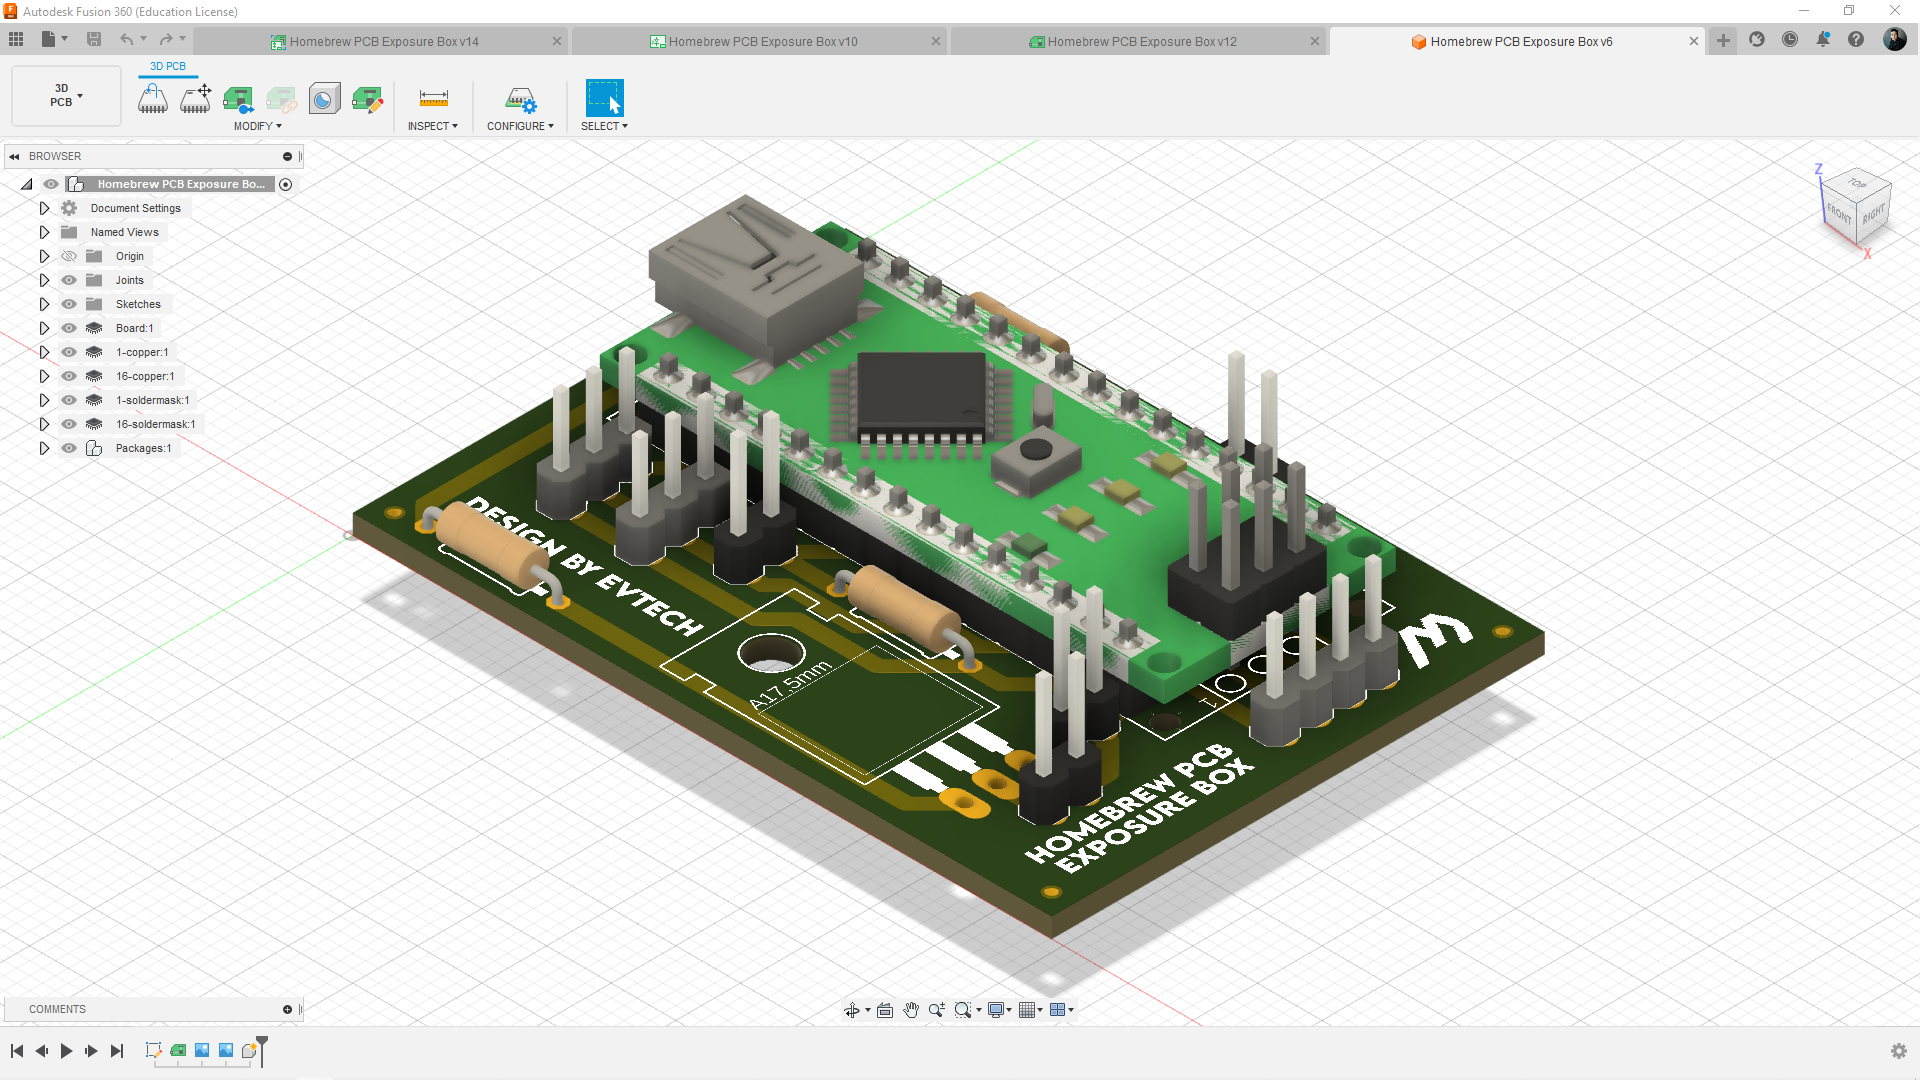Toggle visibility of Board:1
Image resolution: width=1920 pixels, height=1080 pixels.
click(69, 328)
